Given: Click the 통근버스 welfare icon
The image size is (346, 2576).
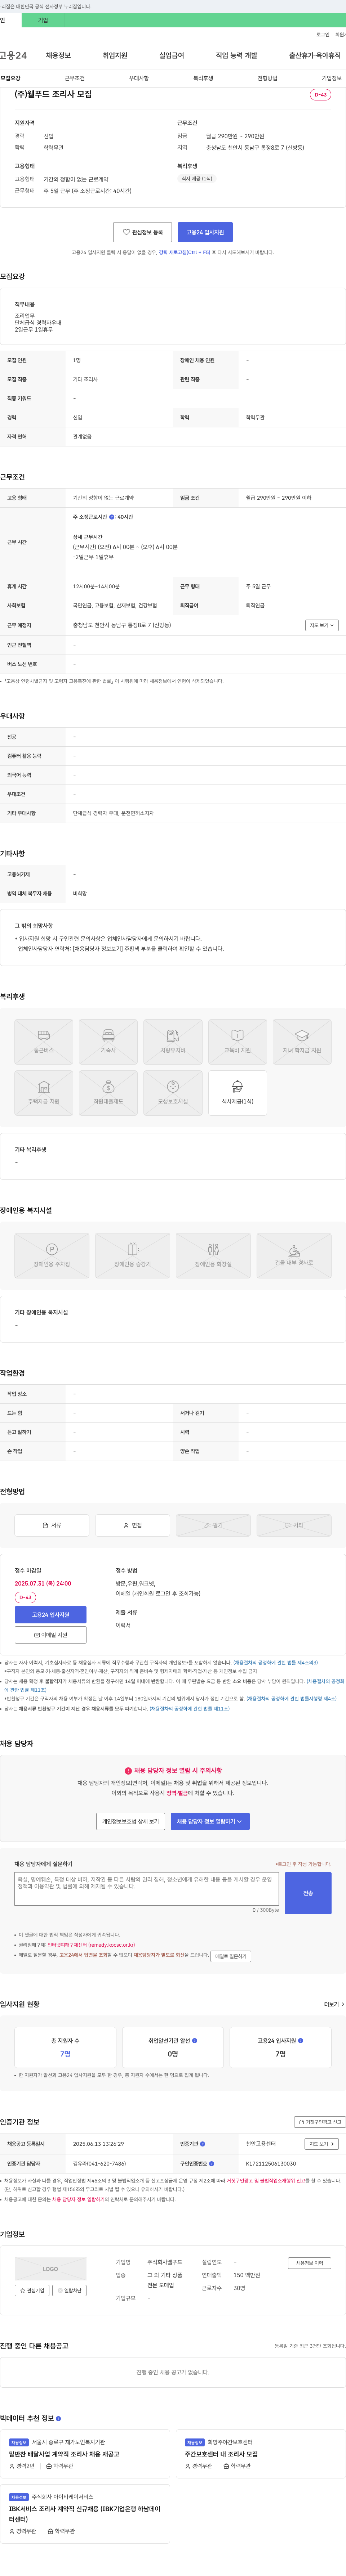Looking at the screenshot, I should (x=44, y=1042).
